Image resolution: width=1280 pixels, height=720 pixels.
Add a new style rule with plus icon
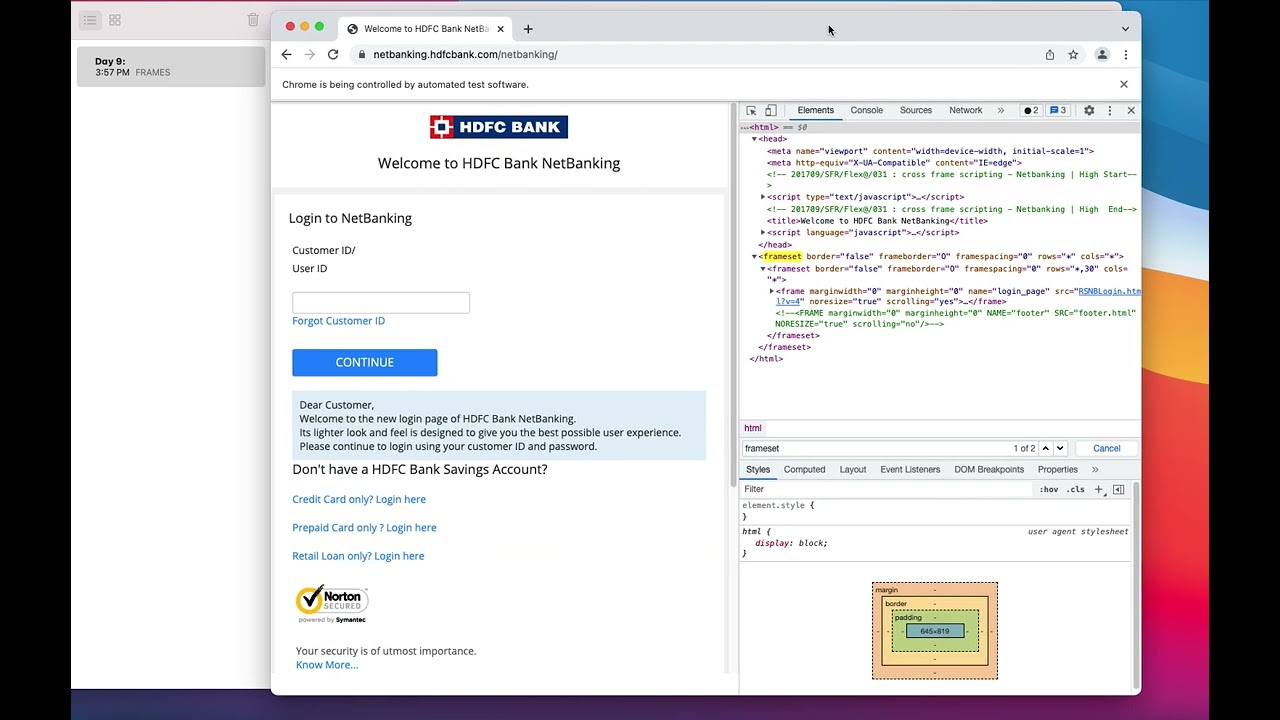(1098, 490)
